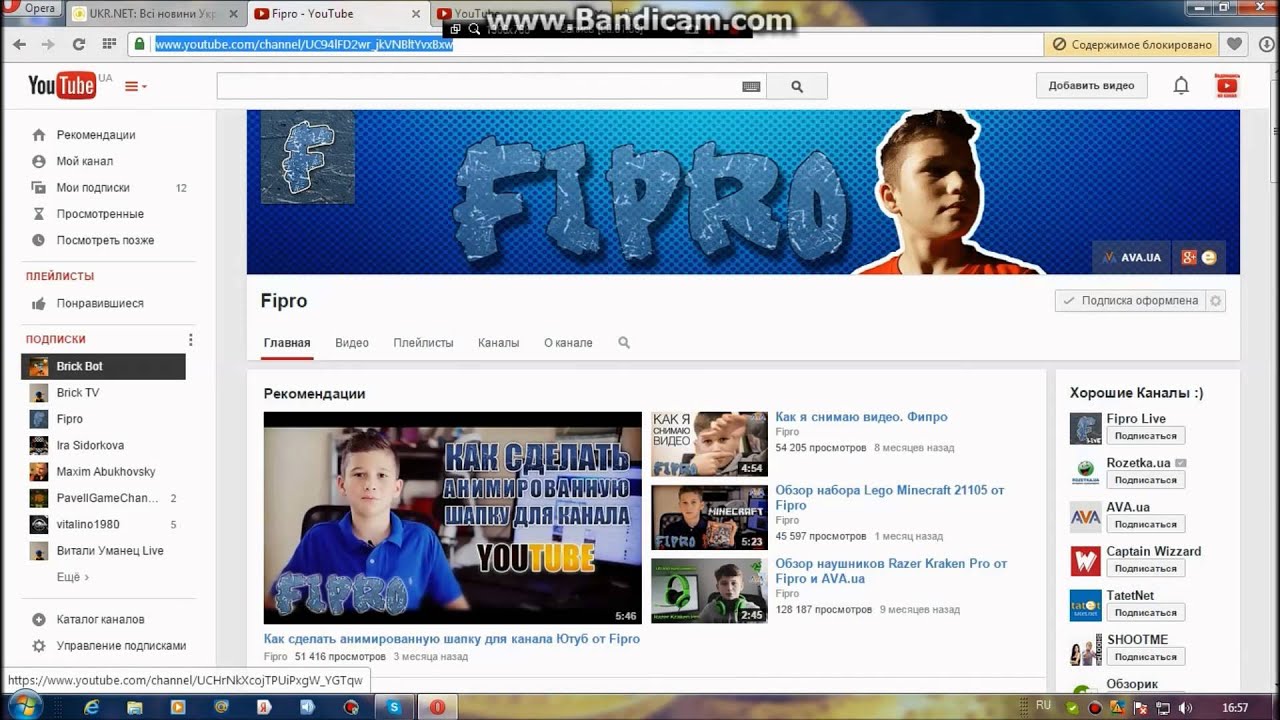Open subscription settings gear
Screen dimensions: 1280x720
pos(1216,300)
